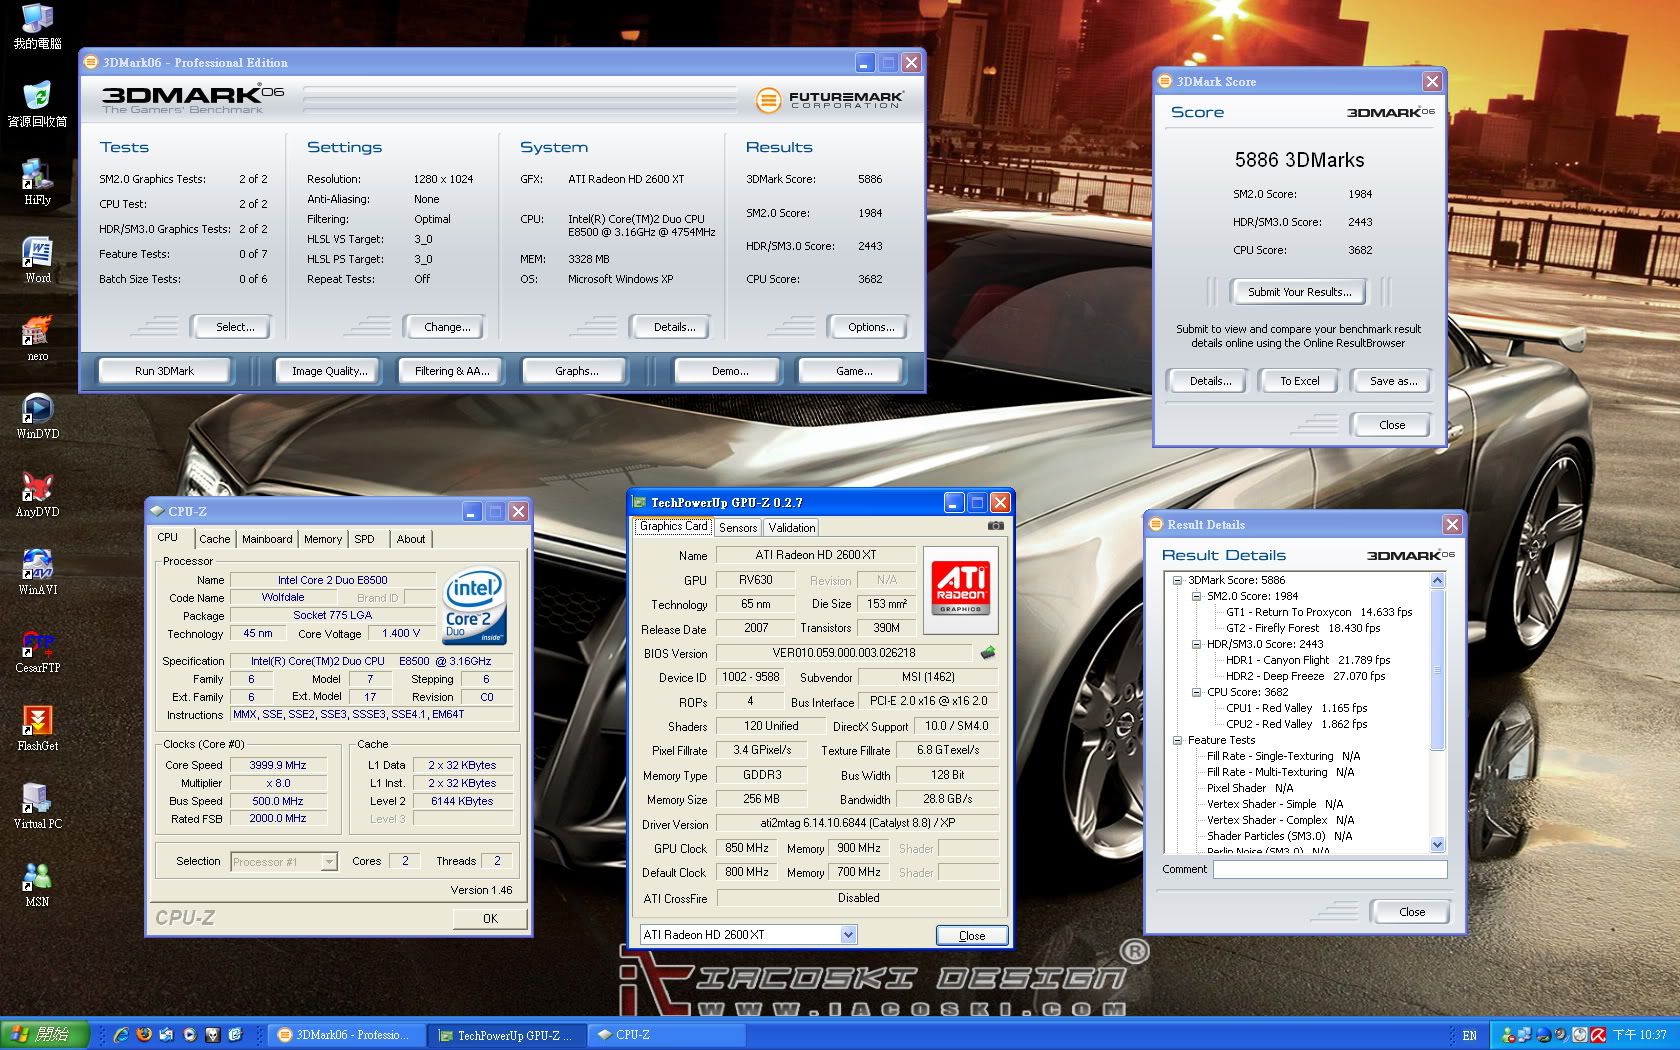
Task: Switch to the Mainboard tab in CPU-Z
Action: (267, 539)
